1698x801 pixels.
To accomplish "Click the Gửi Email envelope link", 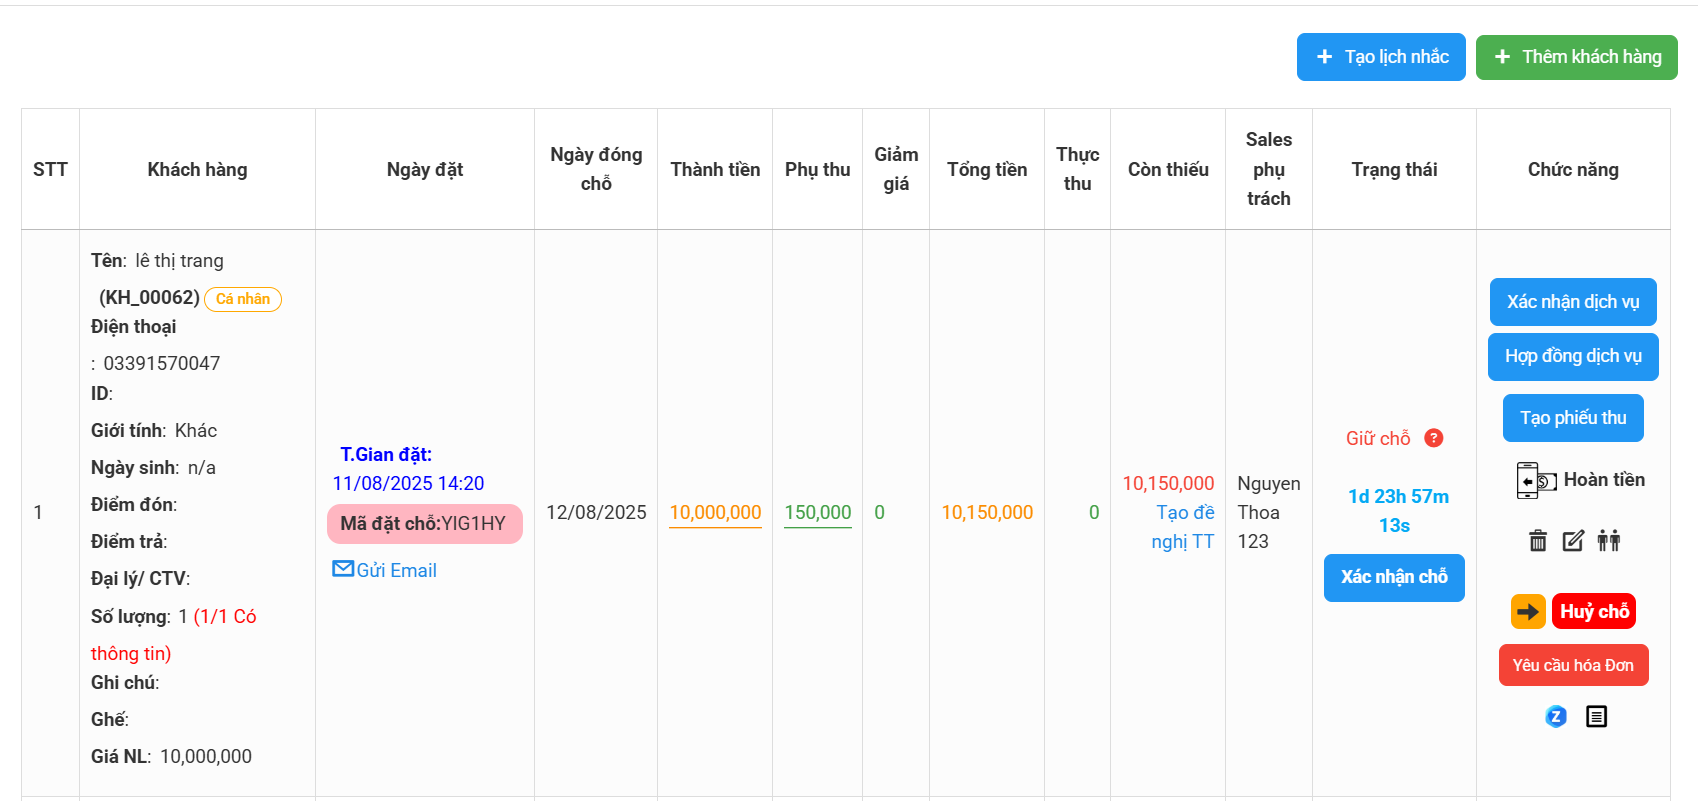I will (x=385, y=570).
